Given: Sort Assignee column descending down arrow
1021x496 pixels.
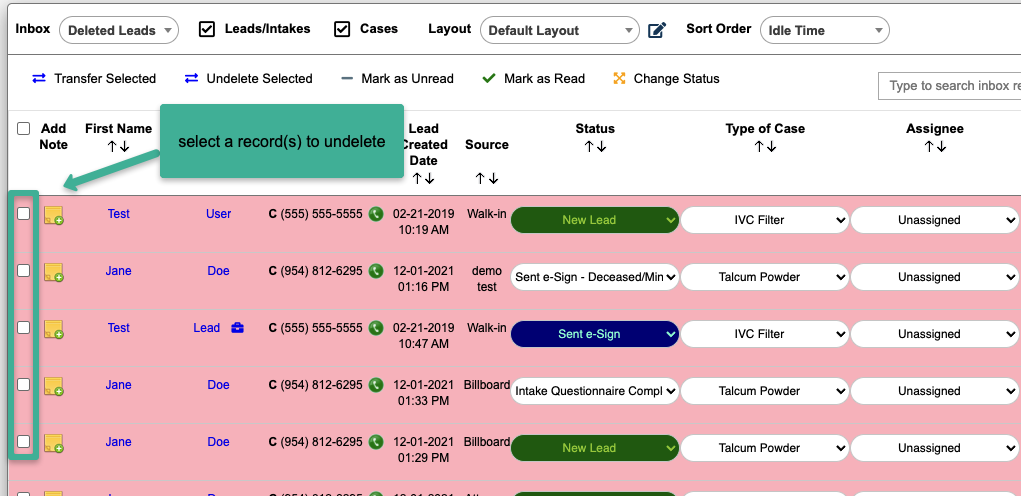Looking at the screenshot, I should 941,146.
